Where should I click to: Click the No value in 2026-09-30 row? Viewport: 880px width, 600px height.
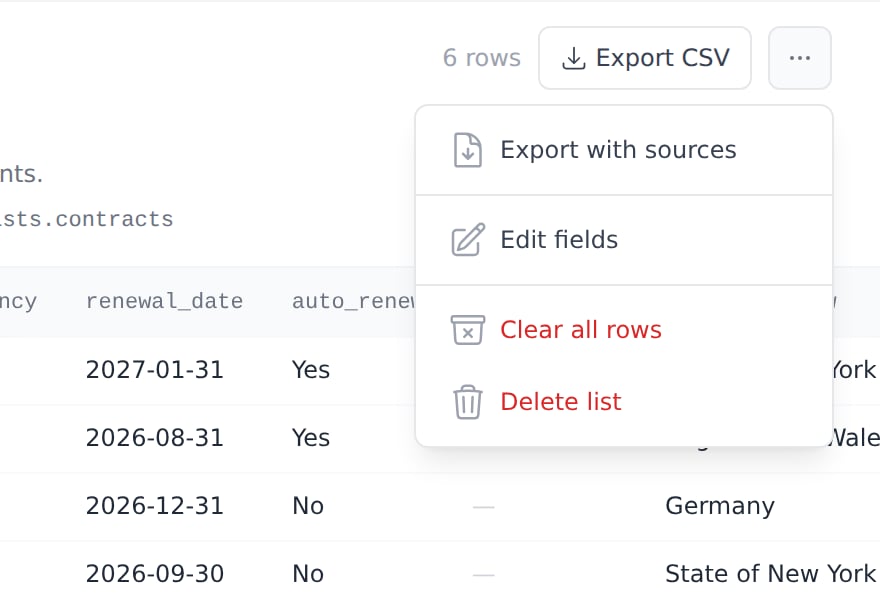(308, 574)
